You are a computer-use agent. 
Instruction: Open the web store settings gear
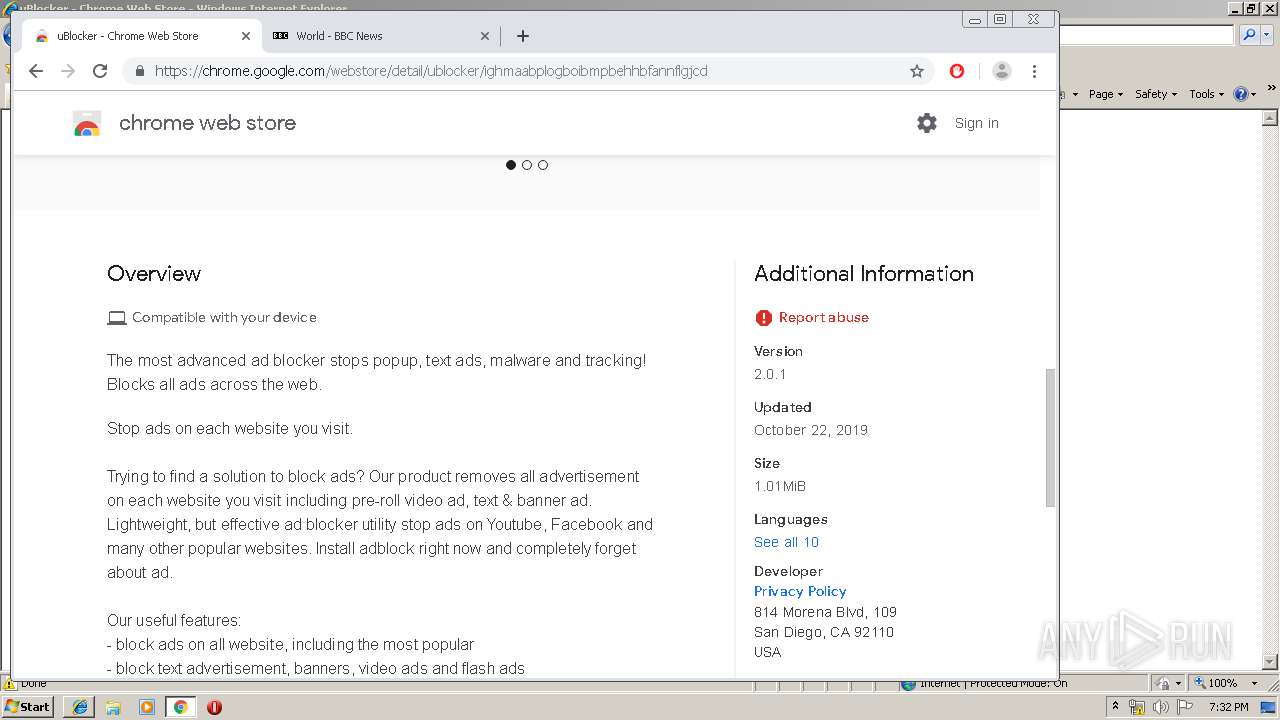(927, 123)
